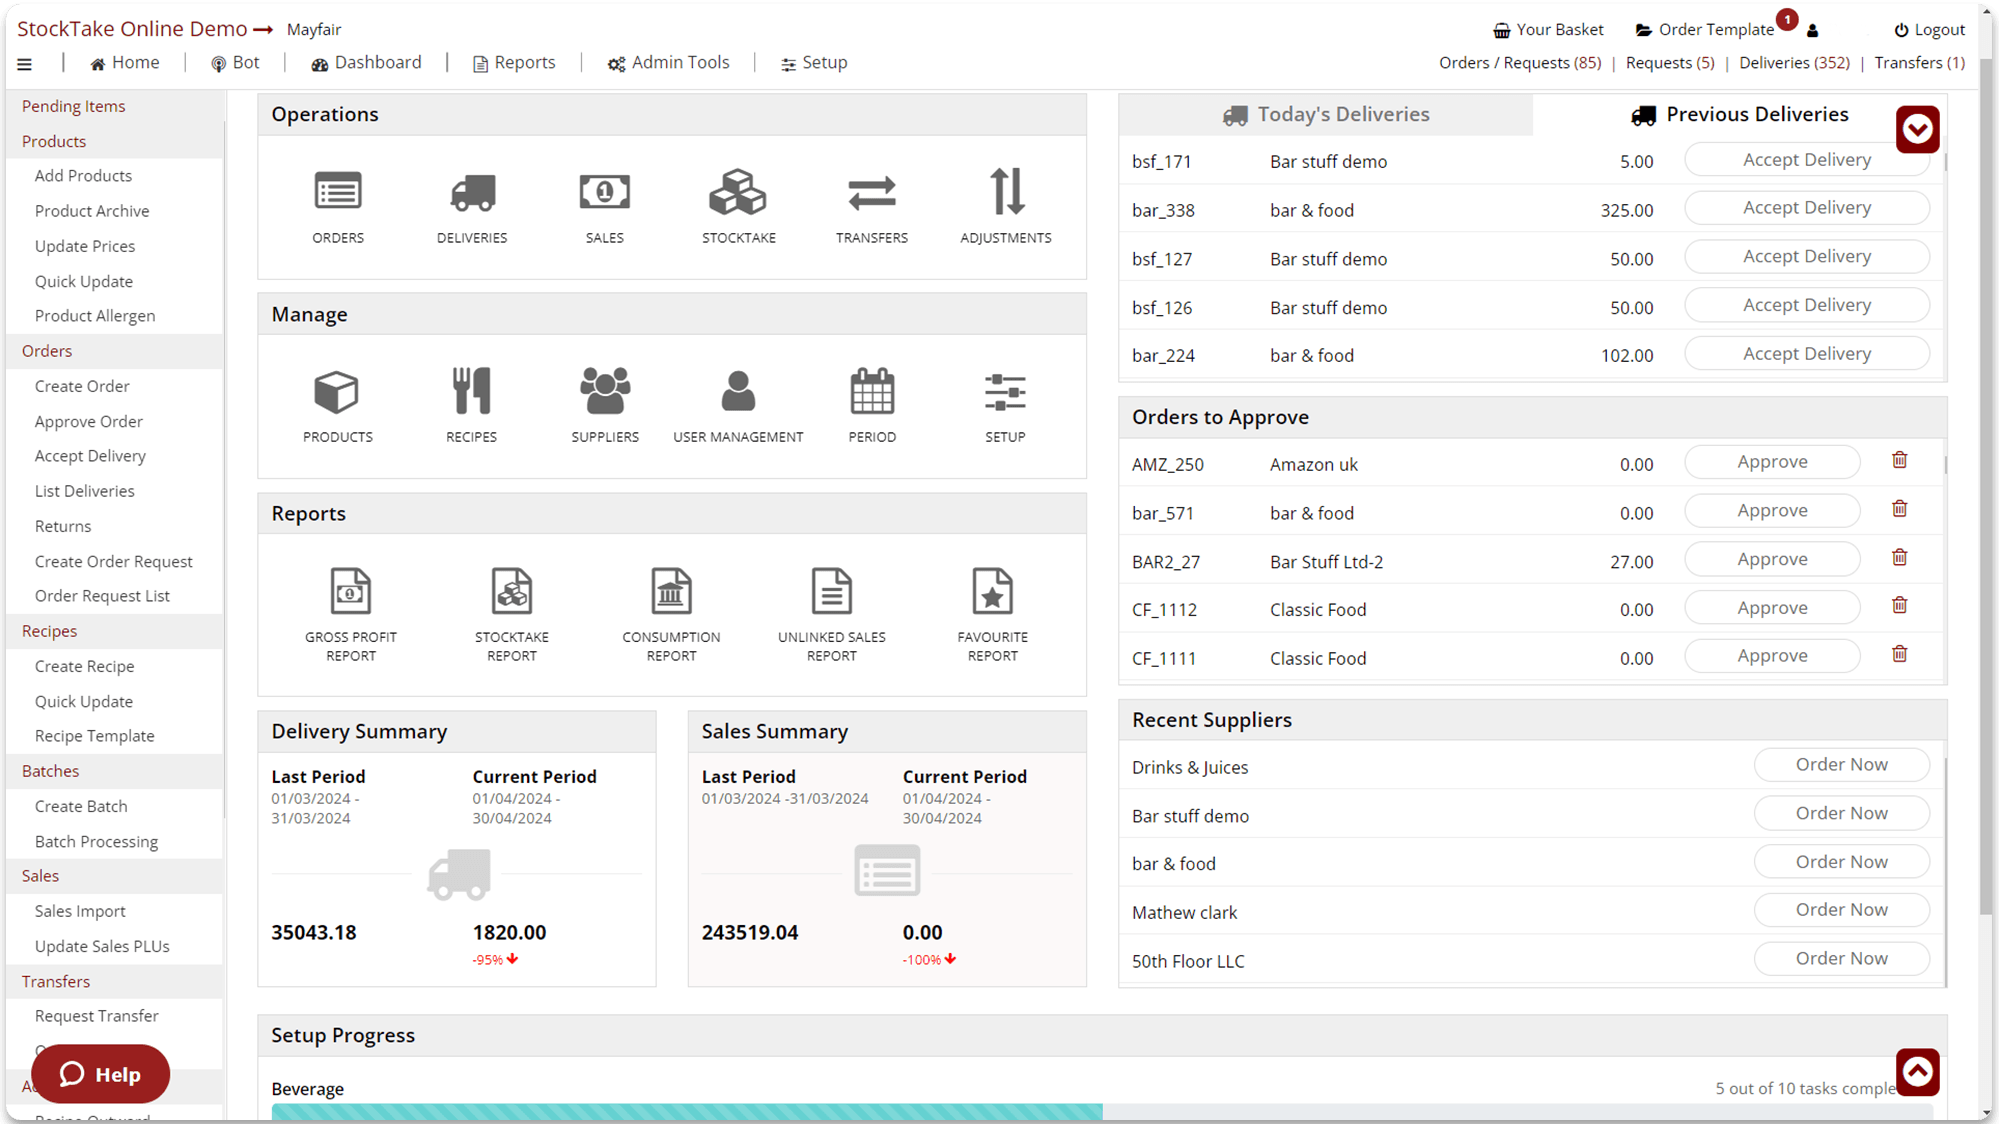1999x1124 pixels.
Task: Select the Adjustments icon under Operations
Action: pos(1005,205)
